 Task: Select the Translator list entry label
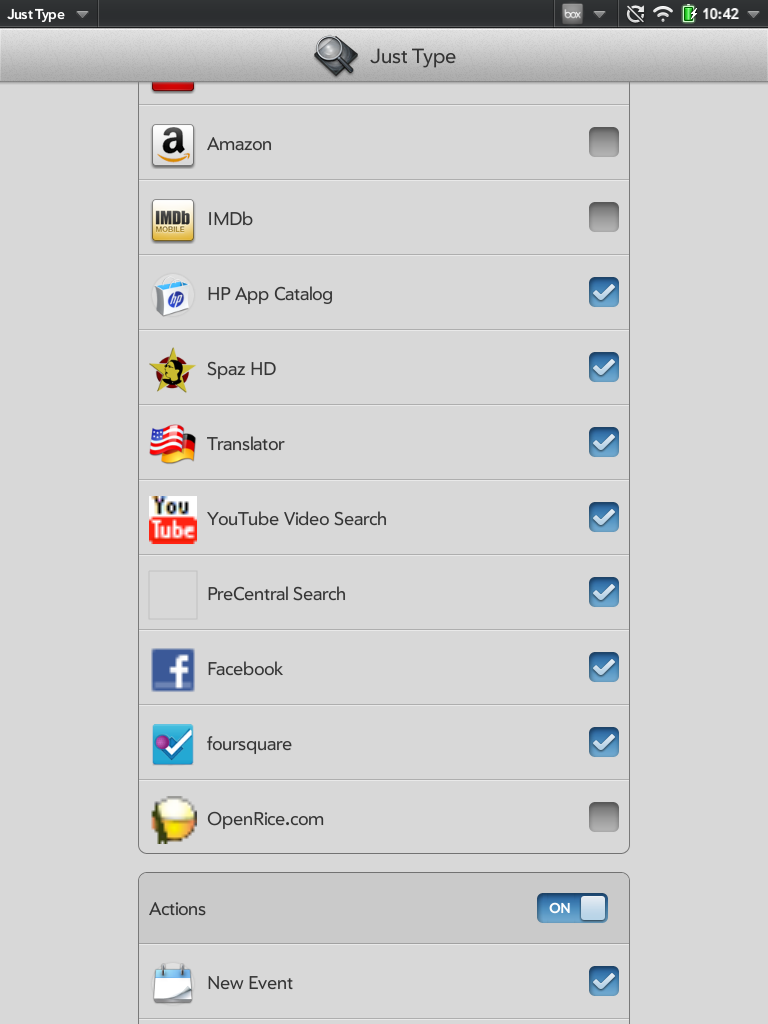[246, 444]
